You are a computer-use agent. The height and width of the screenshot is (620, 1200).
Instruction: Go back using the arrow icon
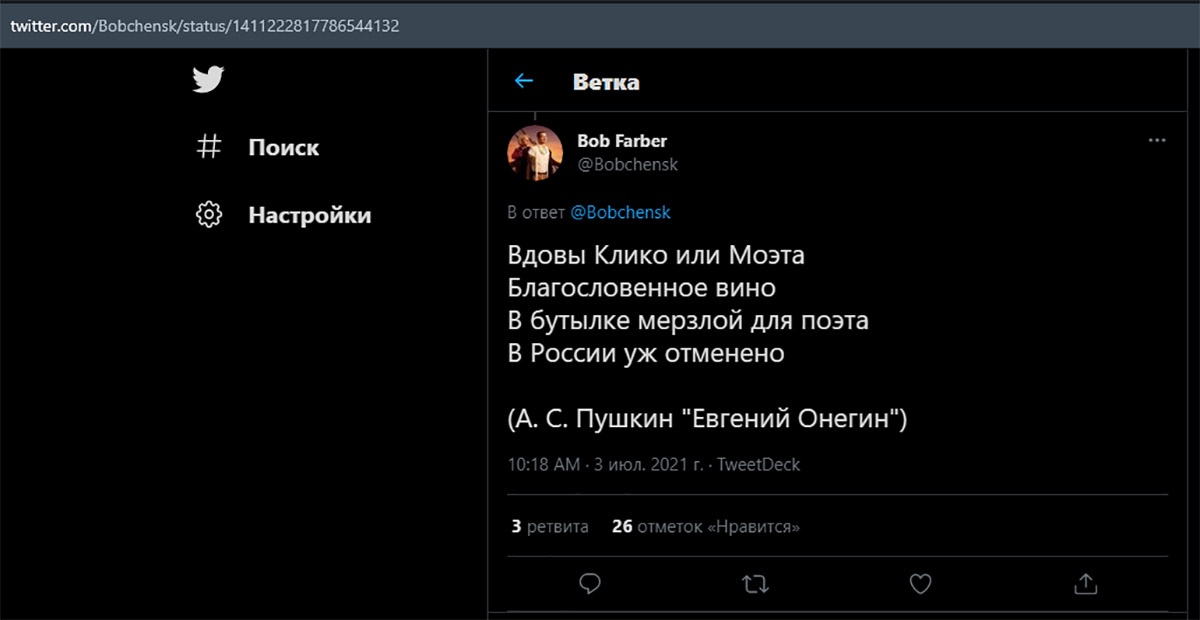524,81
